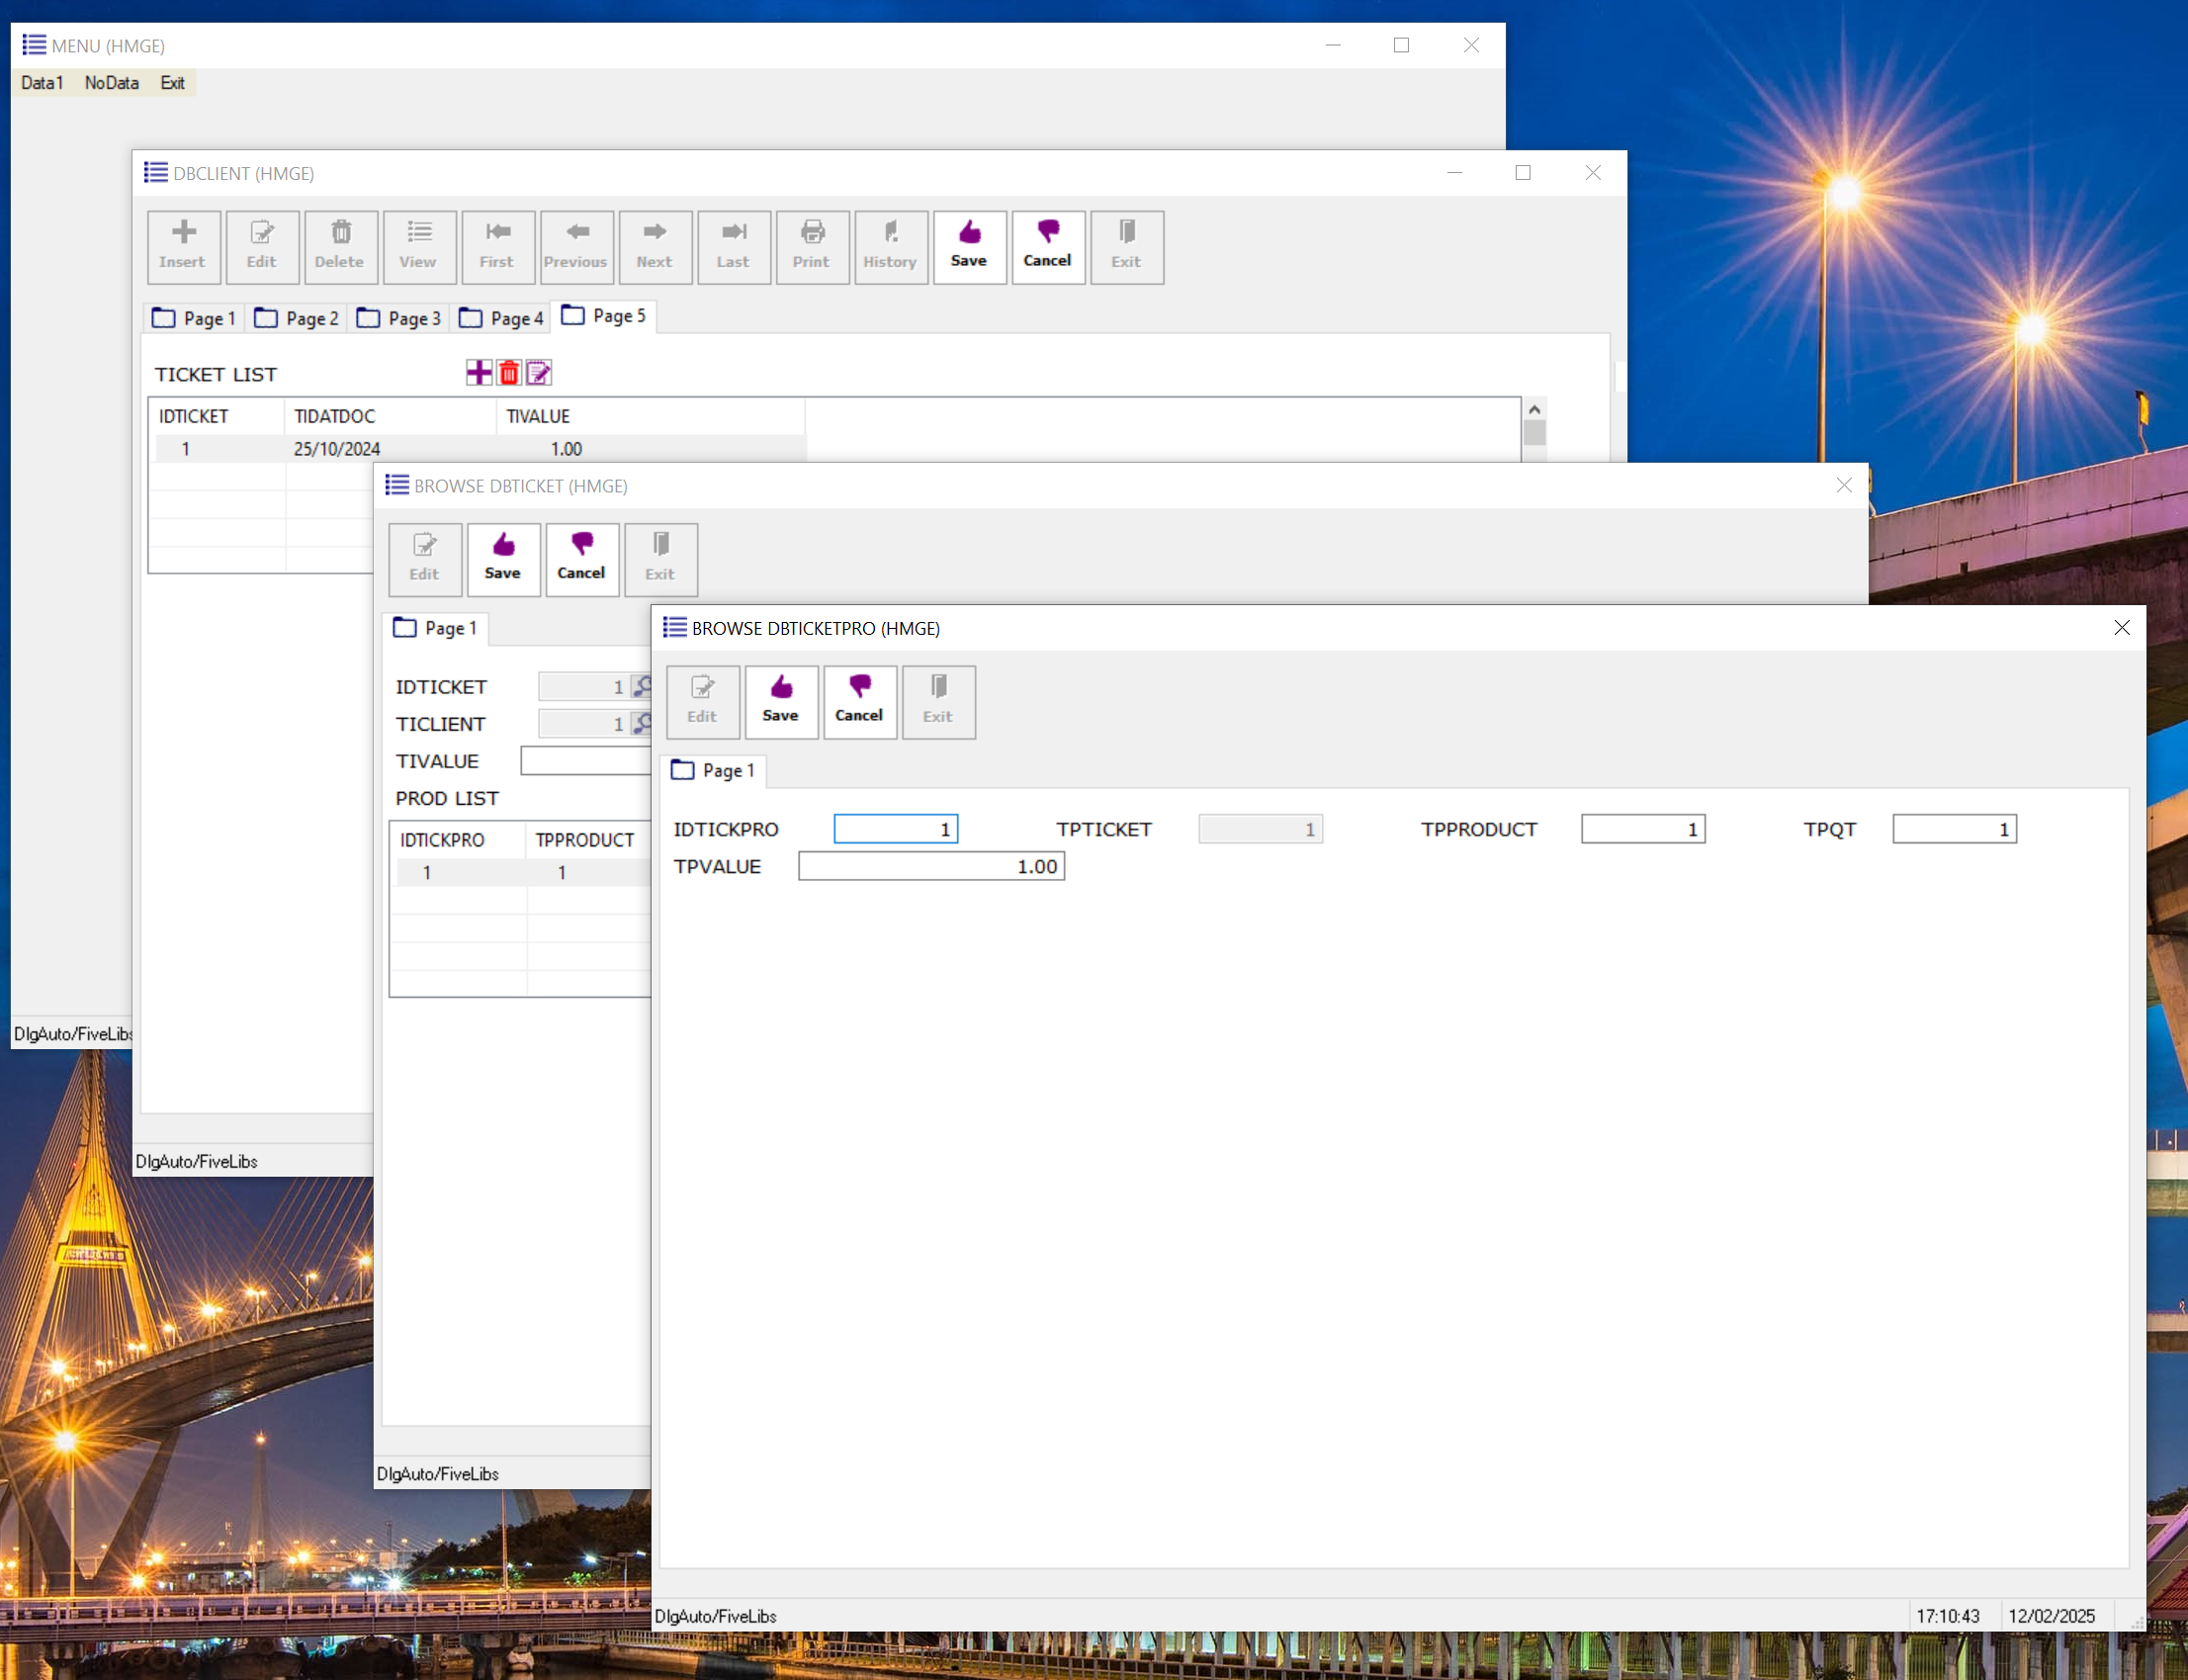Click the scroll-up arrow of the ticket list
This screenshot has width=2188, height=1680.
pos(1534,409)
